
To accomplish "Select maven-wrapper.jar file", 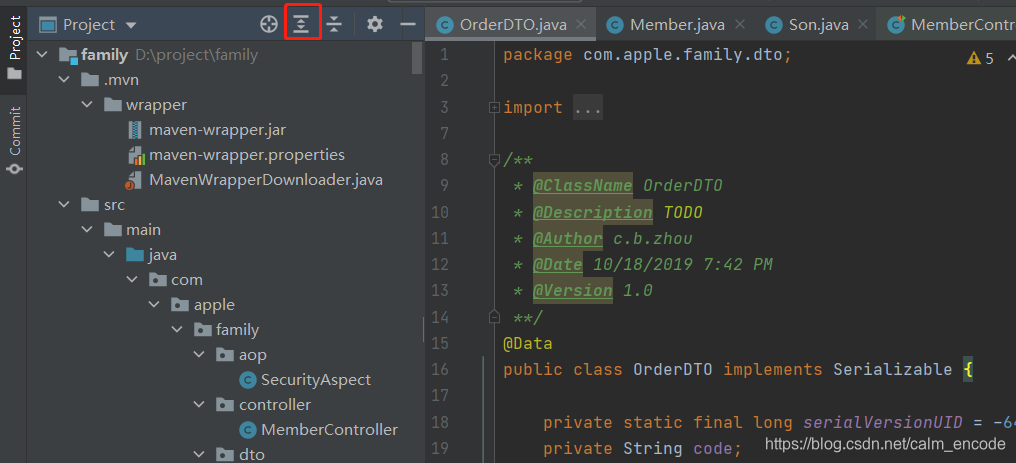I will [218, 130].
